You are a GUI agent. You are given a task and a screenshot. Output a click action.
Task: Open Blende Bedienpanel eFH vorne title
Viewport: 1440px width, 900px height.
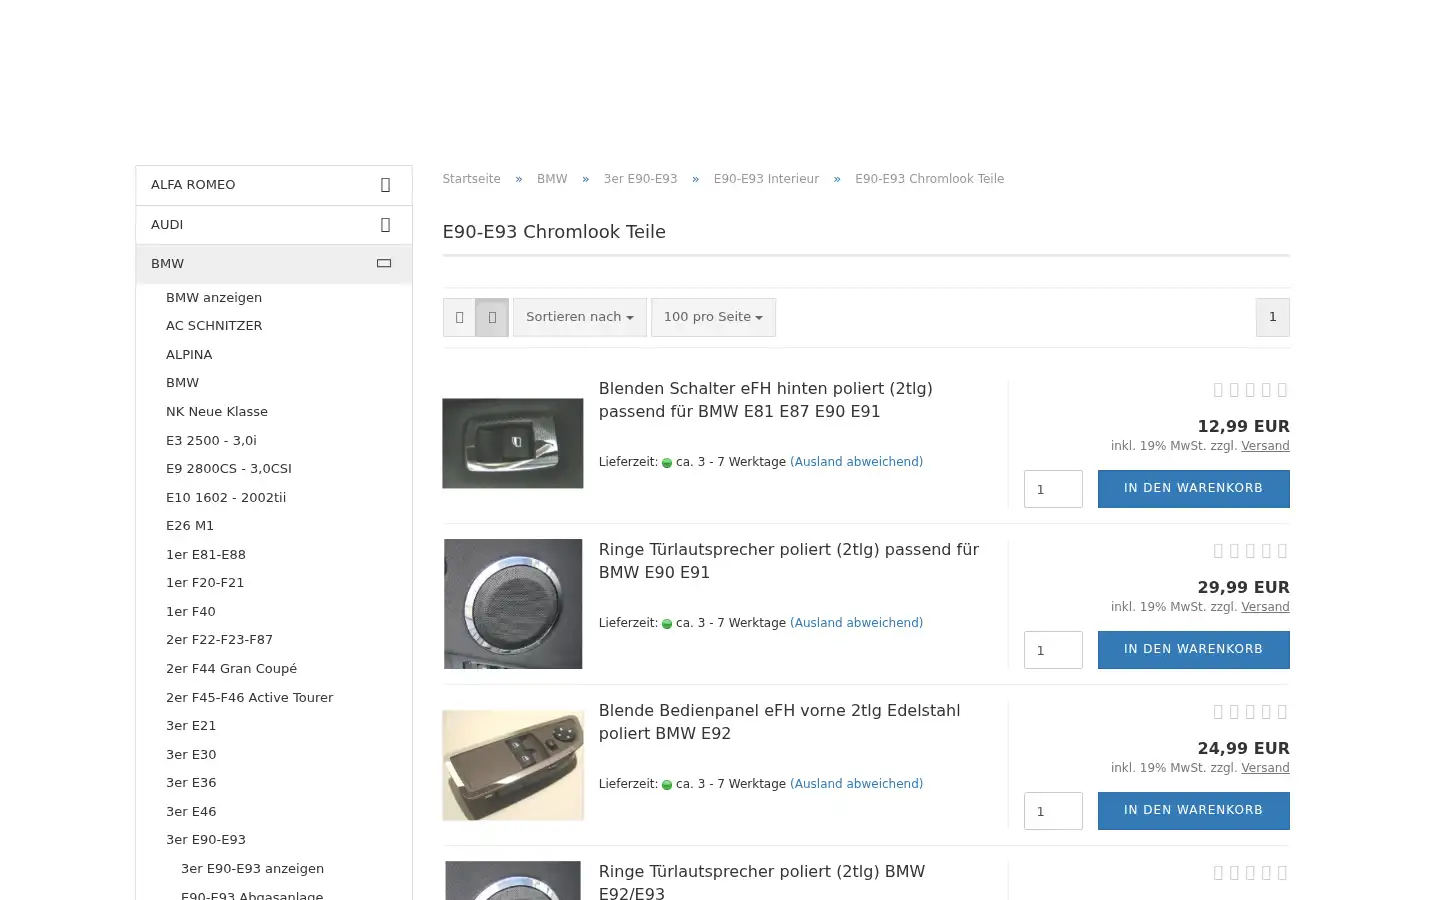click(779, 722)
